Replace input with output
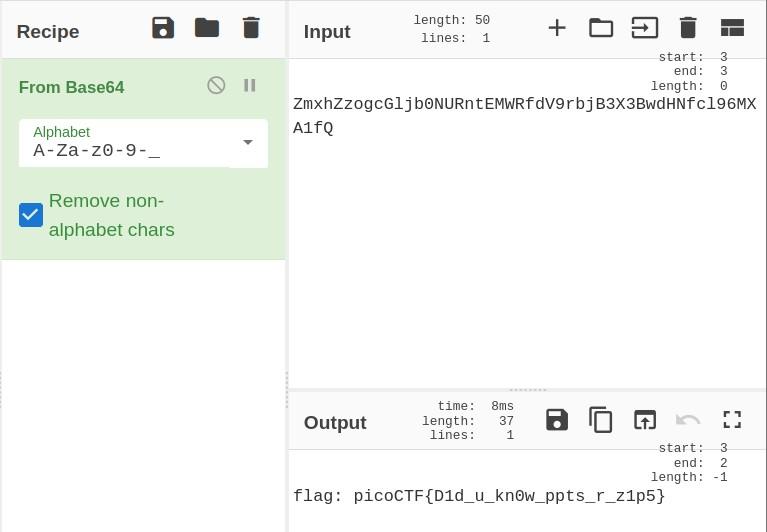767x532 pixels. [x=645, y=420]
